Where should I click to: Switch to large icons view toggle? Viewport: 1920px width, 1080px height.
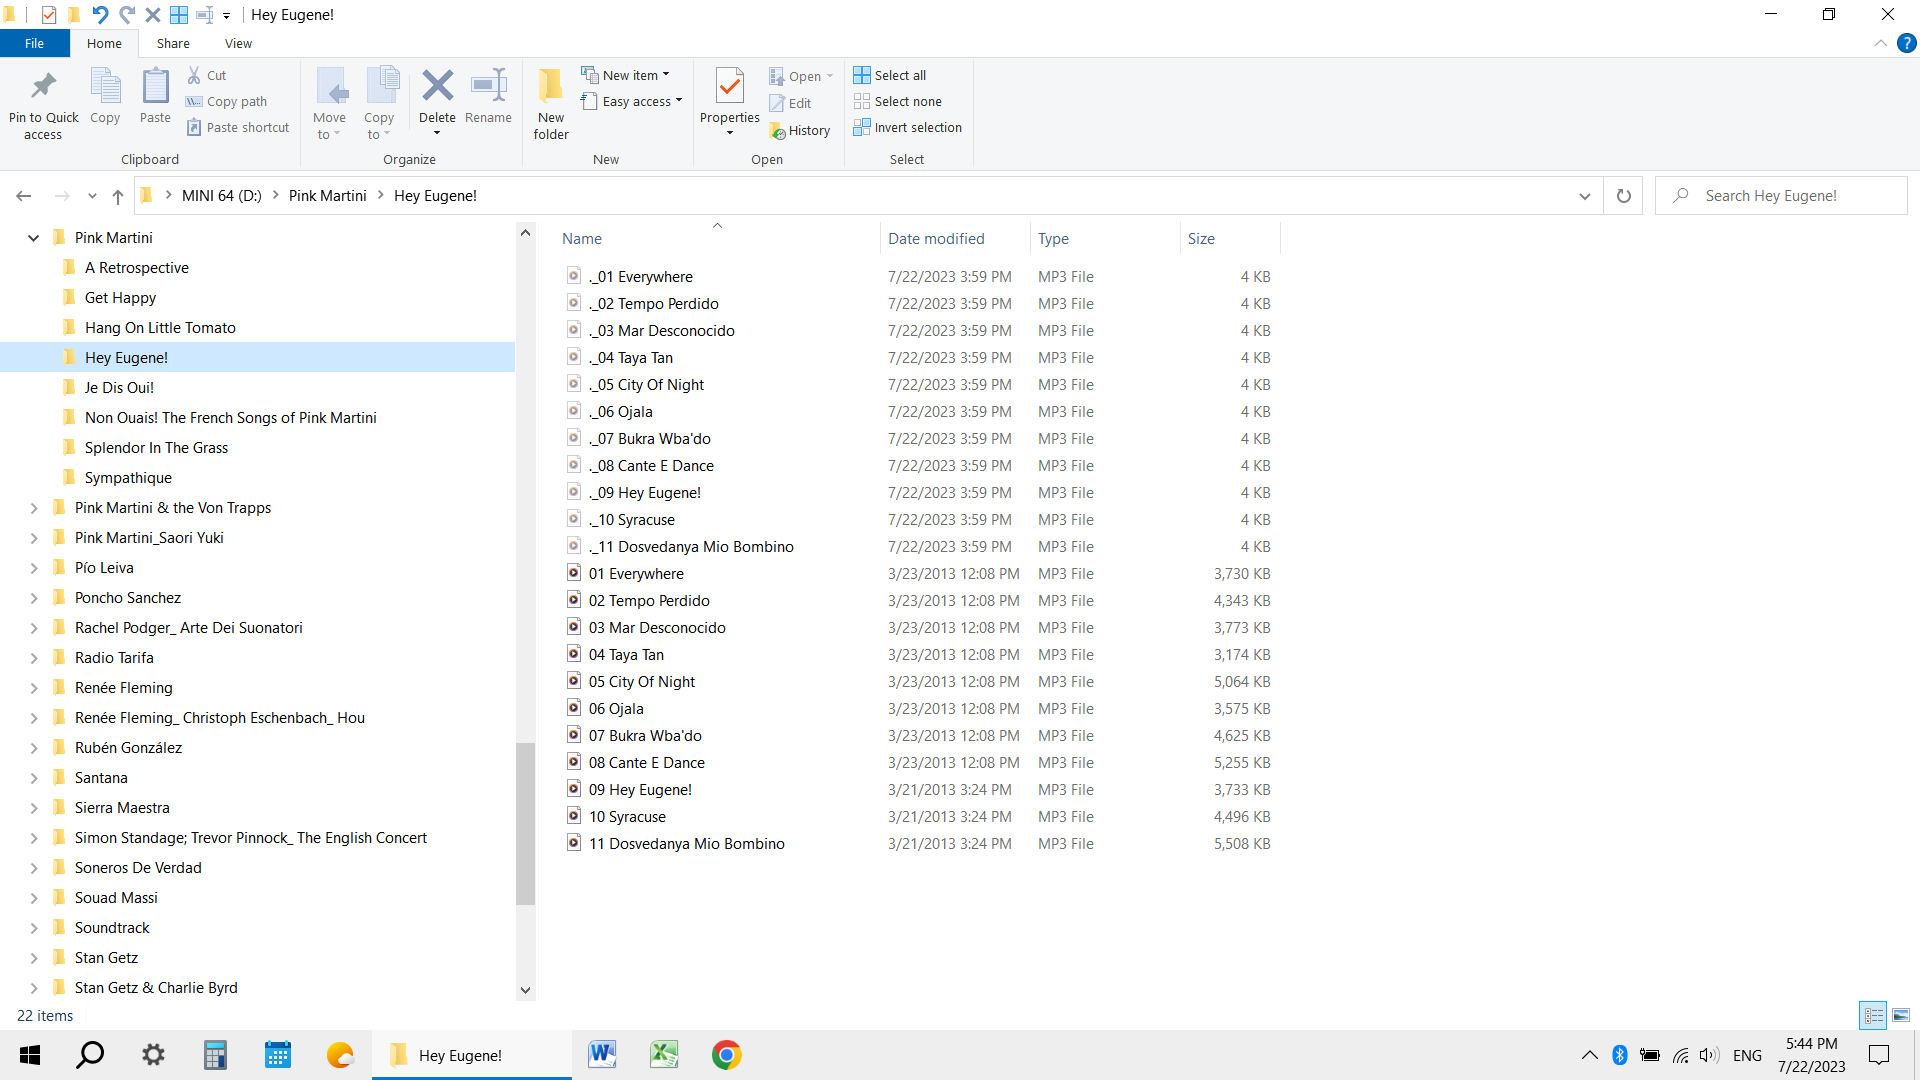click(x=1901, y=1015)
